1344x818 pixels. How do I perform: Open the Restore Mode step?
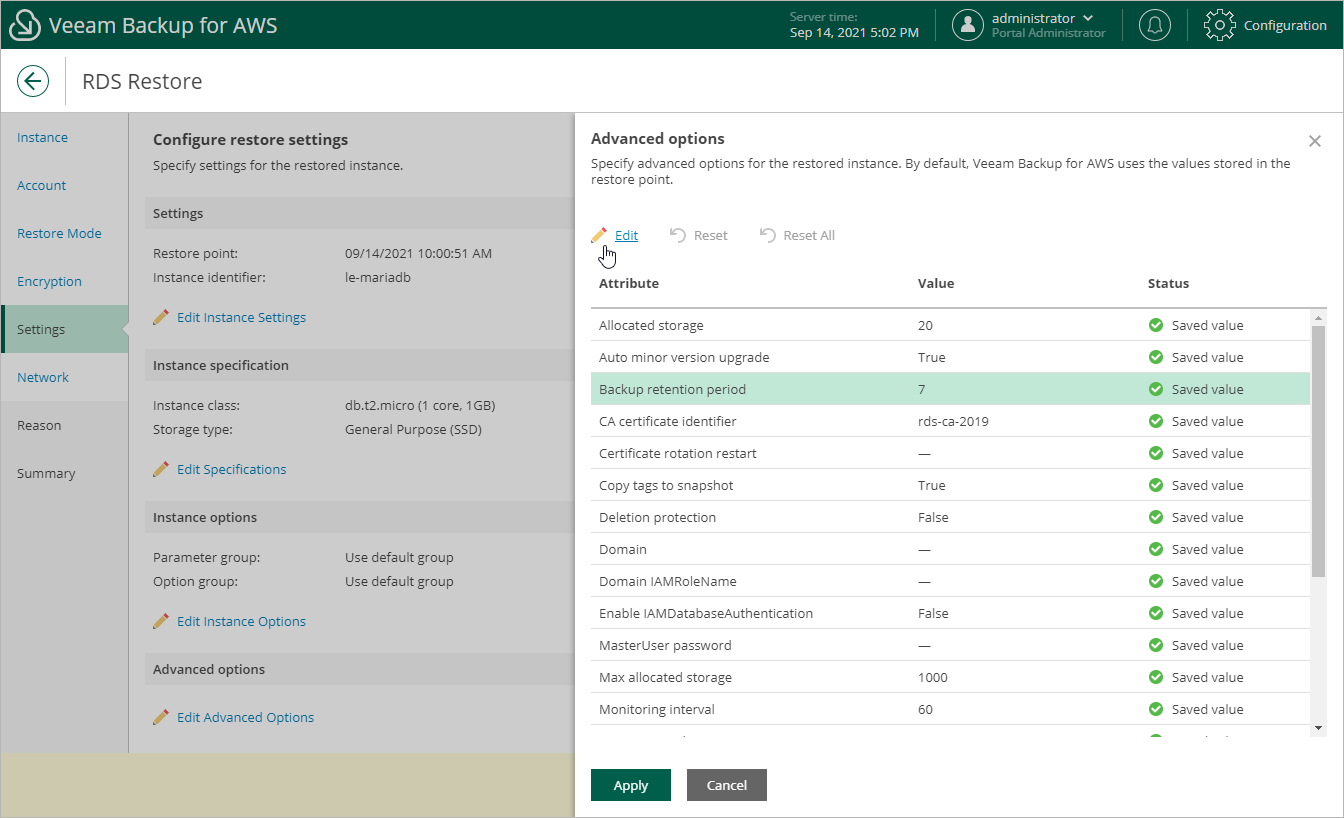pos(59,233)
